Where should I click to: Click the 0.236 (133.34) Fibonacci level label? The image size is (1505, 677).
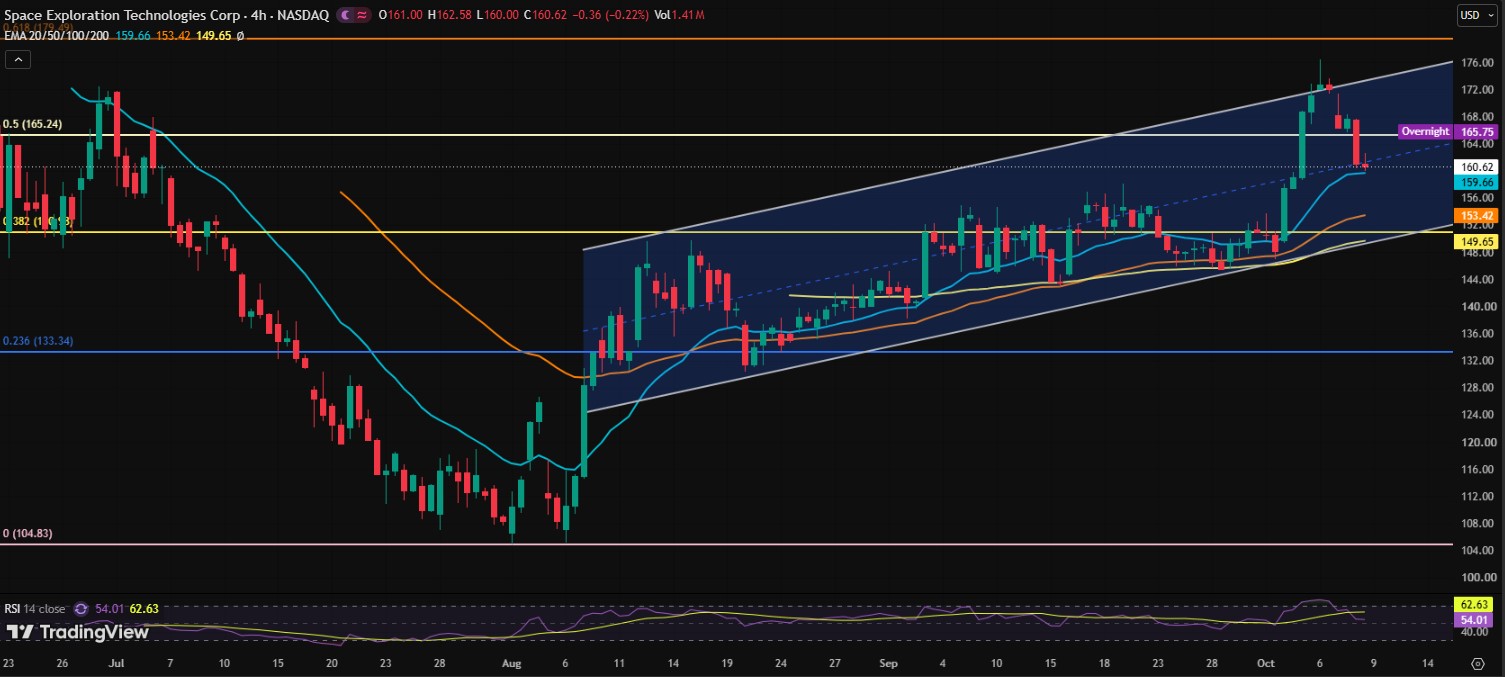pyautogui.click(x=37, y=341)
